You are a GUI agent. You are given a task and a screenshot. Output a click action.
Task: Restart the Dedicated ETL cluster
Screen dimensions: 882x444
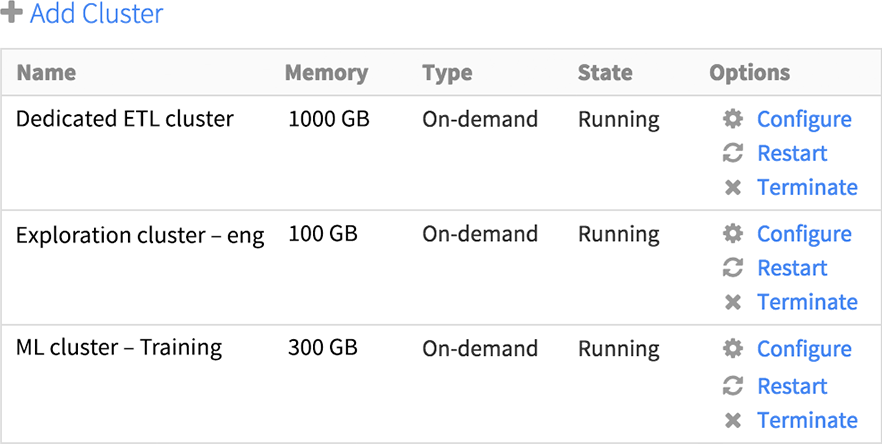(792, 153)
